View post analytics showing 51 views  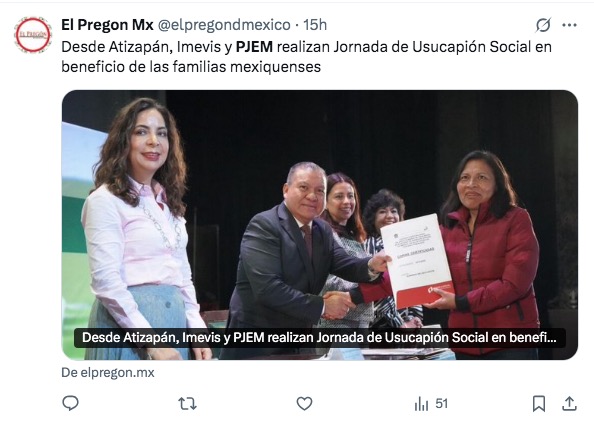click(431, 404)
